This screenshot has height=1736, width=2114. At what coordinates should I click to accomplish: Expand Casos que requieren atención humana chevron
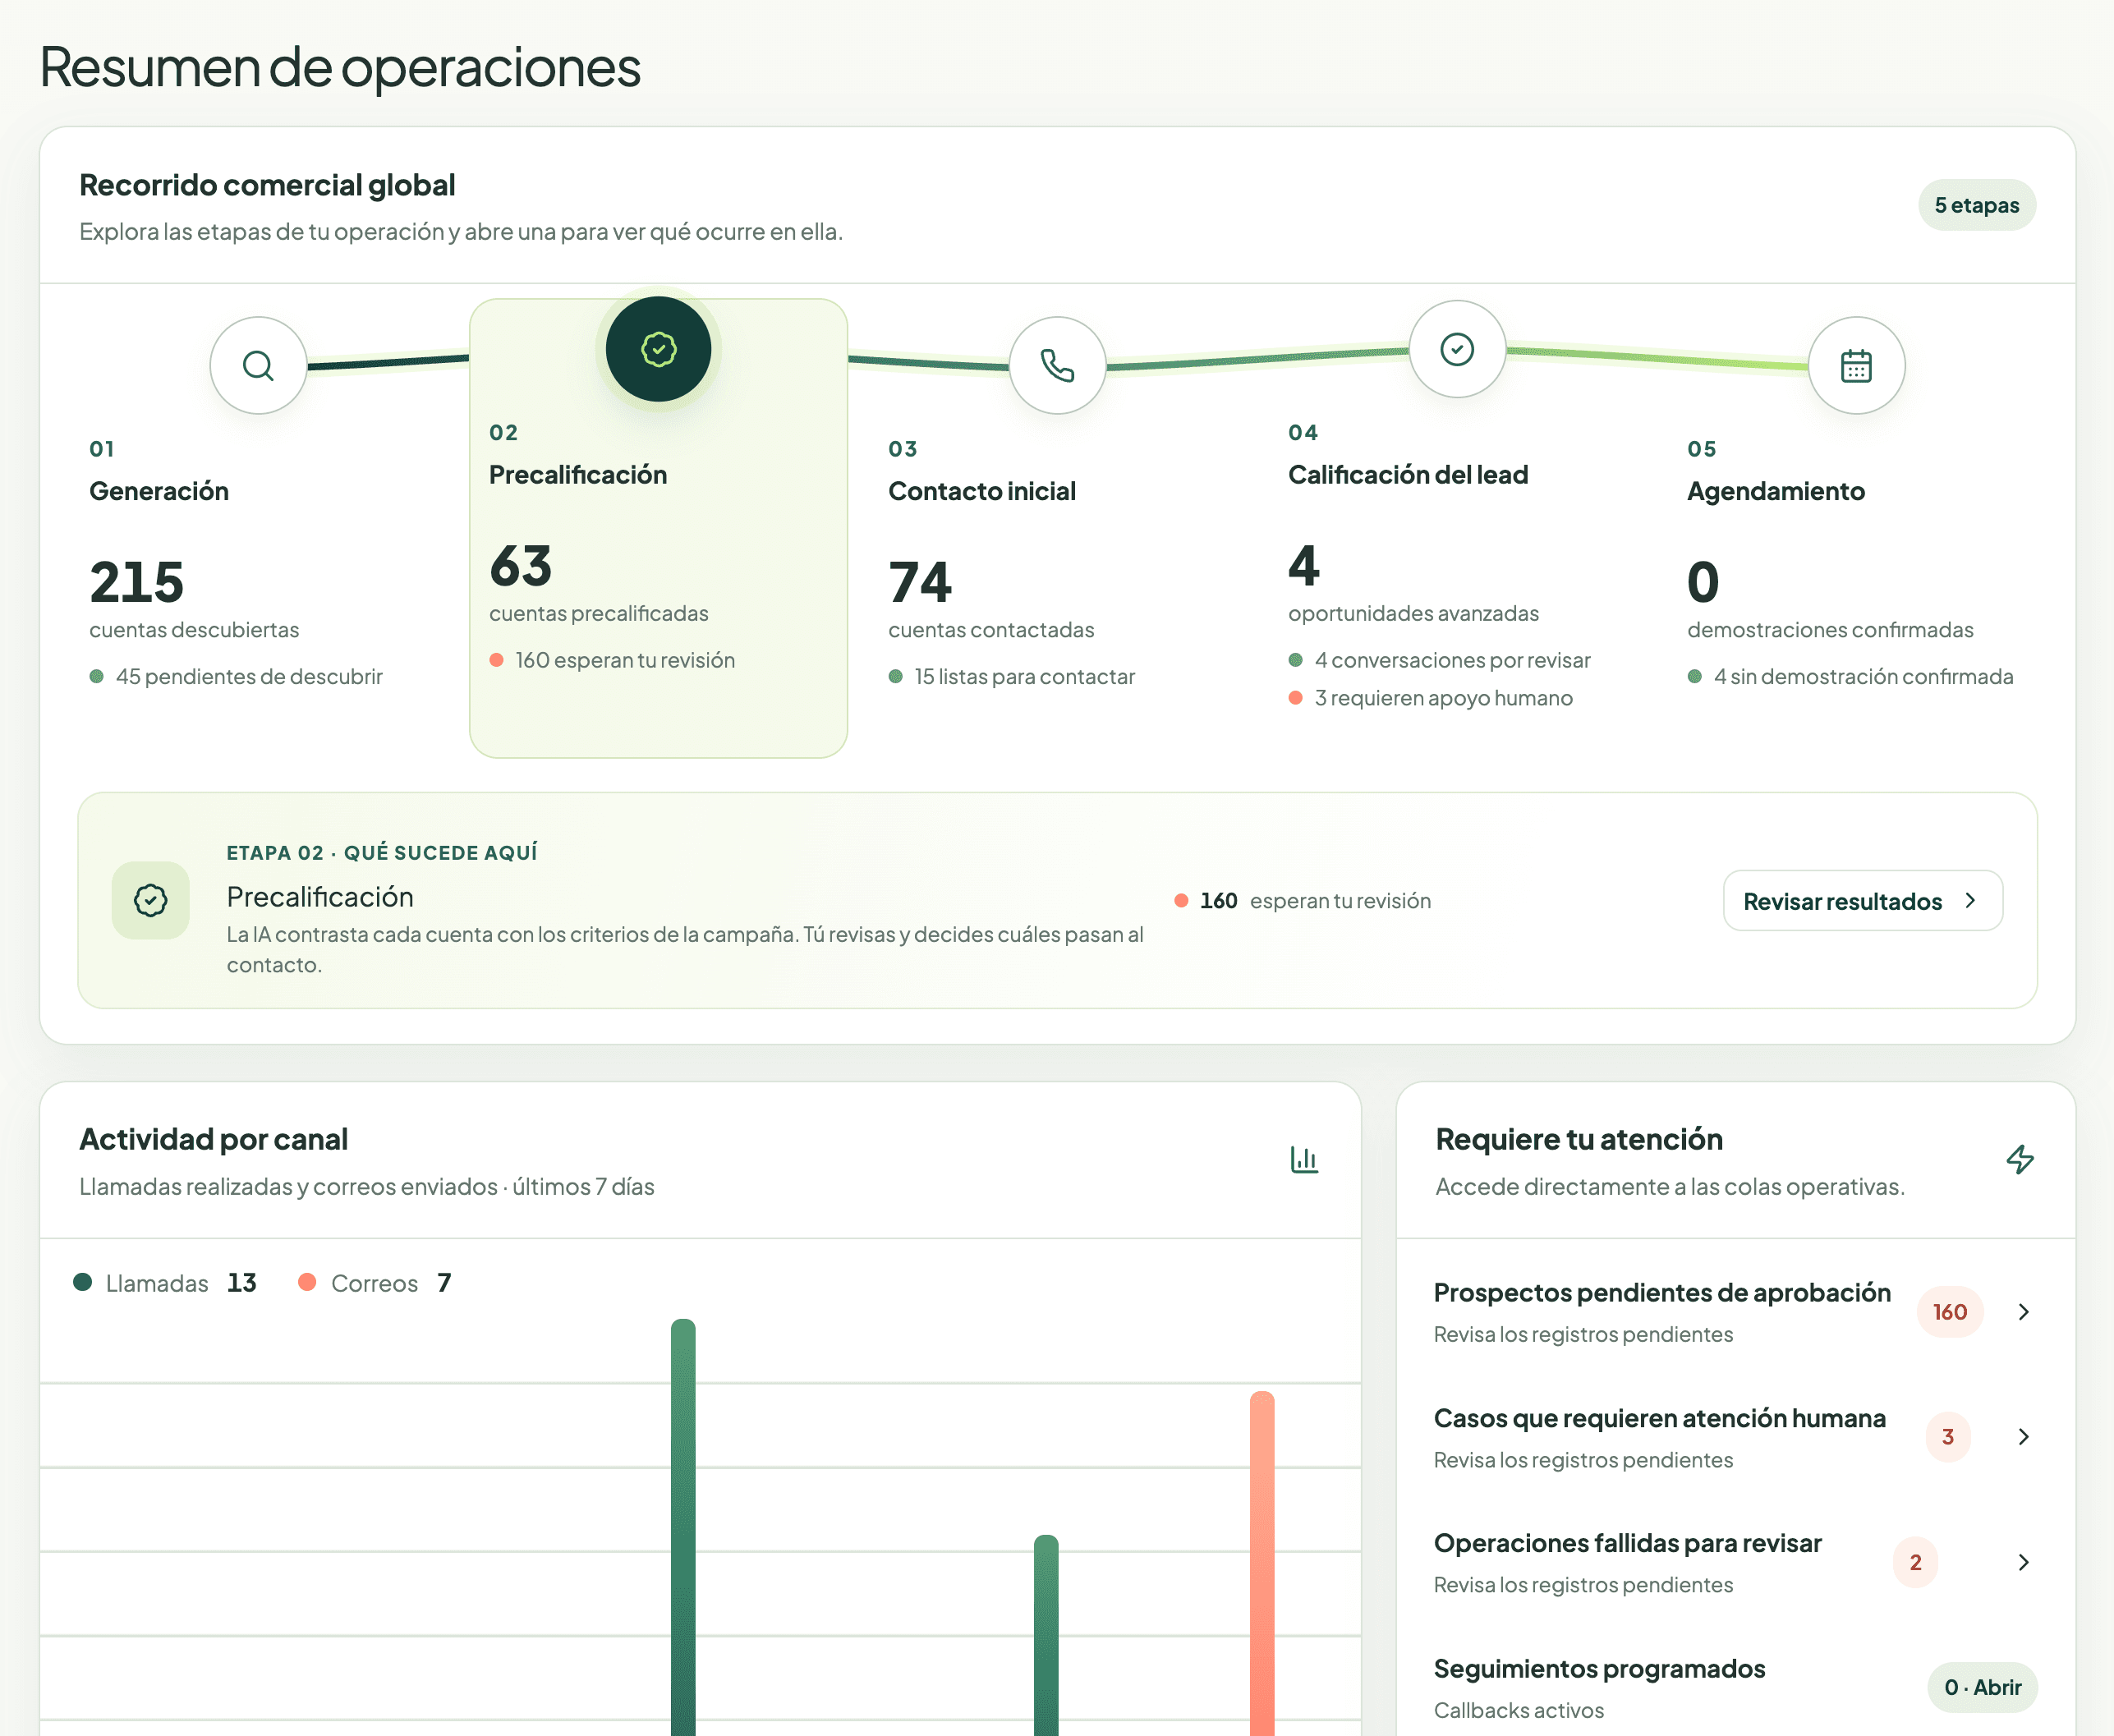coord(2023,1437)
